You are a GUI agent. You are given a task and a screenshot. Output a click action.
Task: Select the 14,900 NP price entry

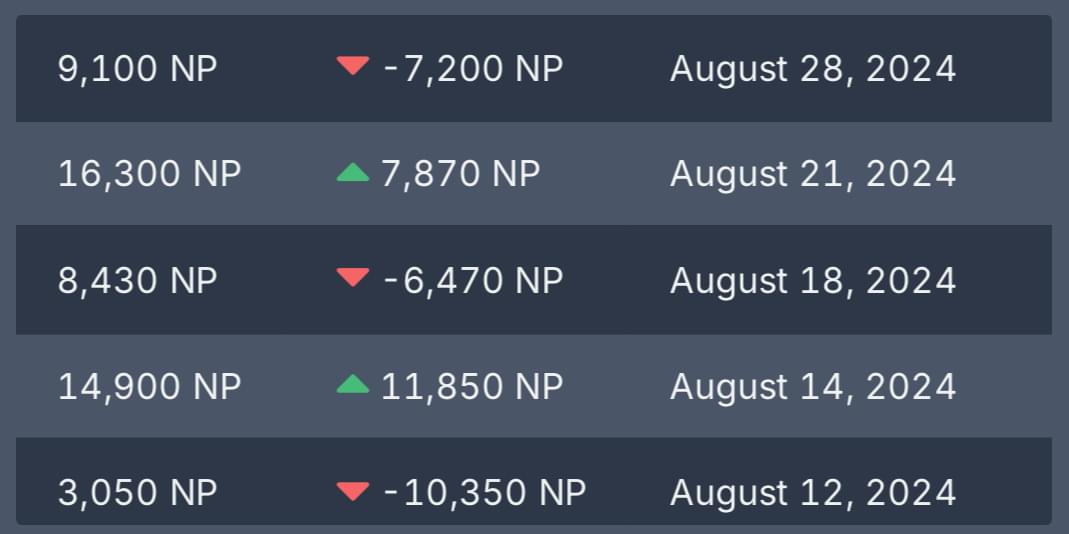(x=150, y=386)
